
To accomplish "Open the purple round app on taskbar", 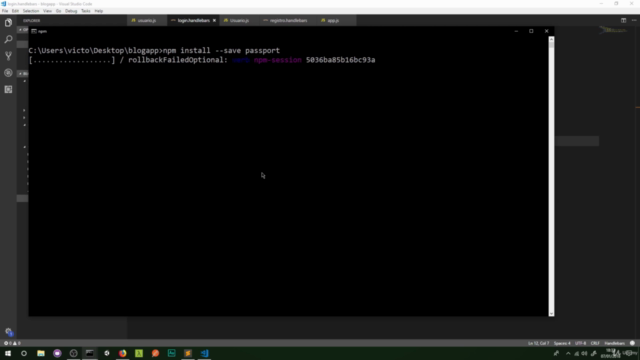I will [x=57, y=353].
